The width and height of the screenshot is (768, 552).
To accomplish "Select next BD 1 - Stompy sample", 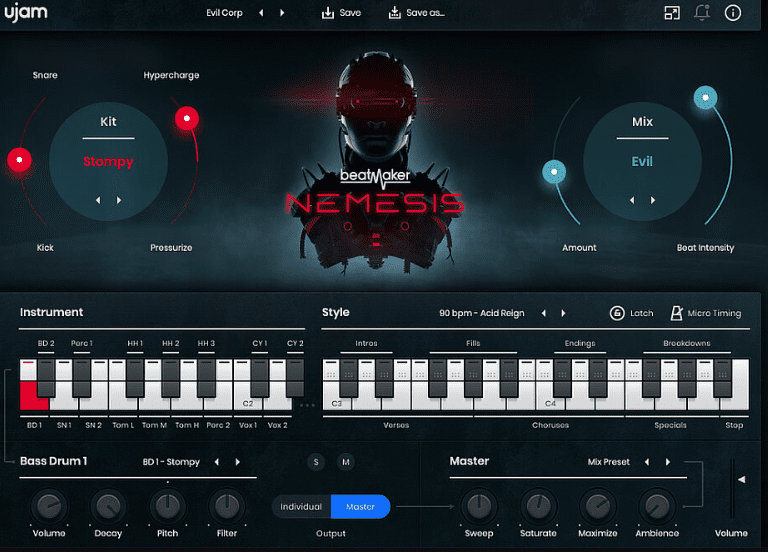I will (x=238, y=462).
